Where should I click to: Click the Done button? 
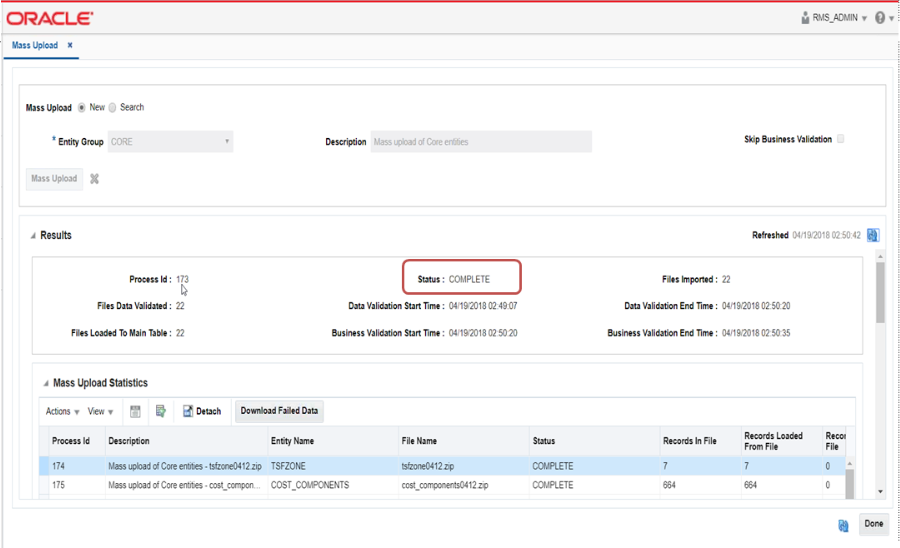tap(874, 523)
